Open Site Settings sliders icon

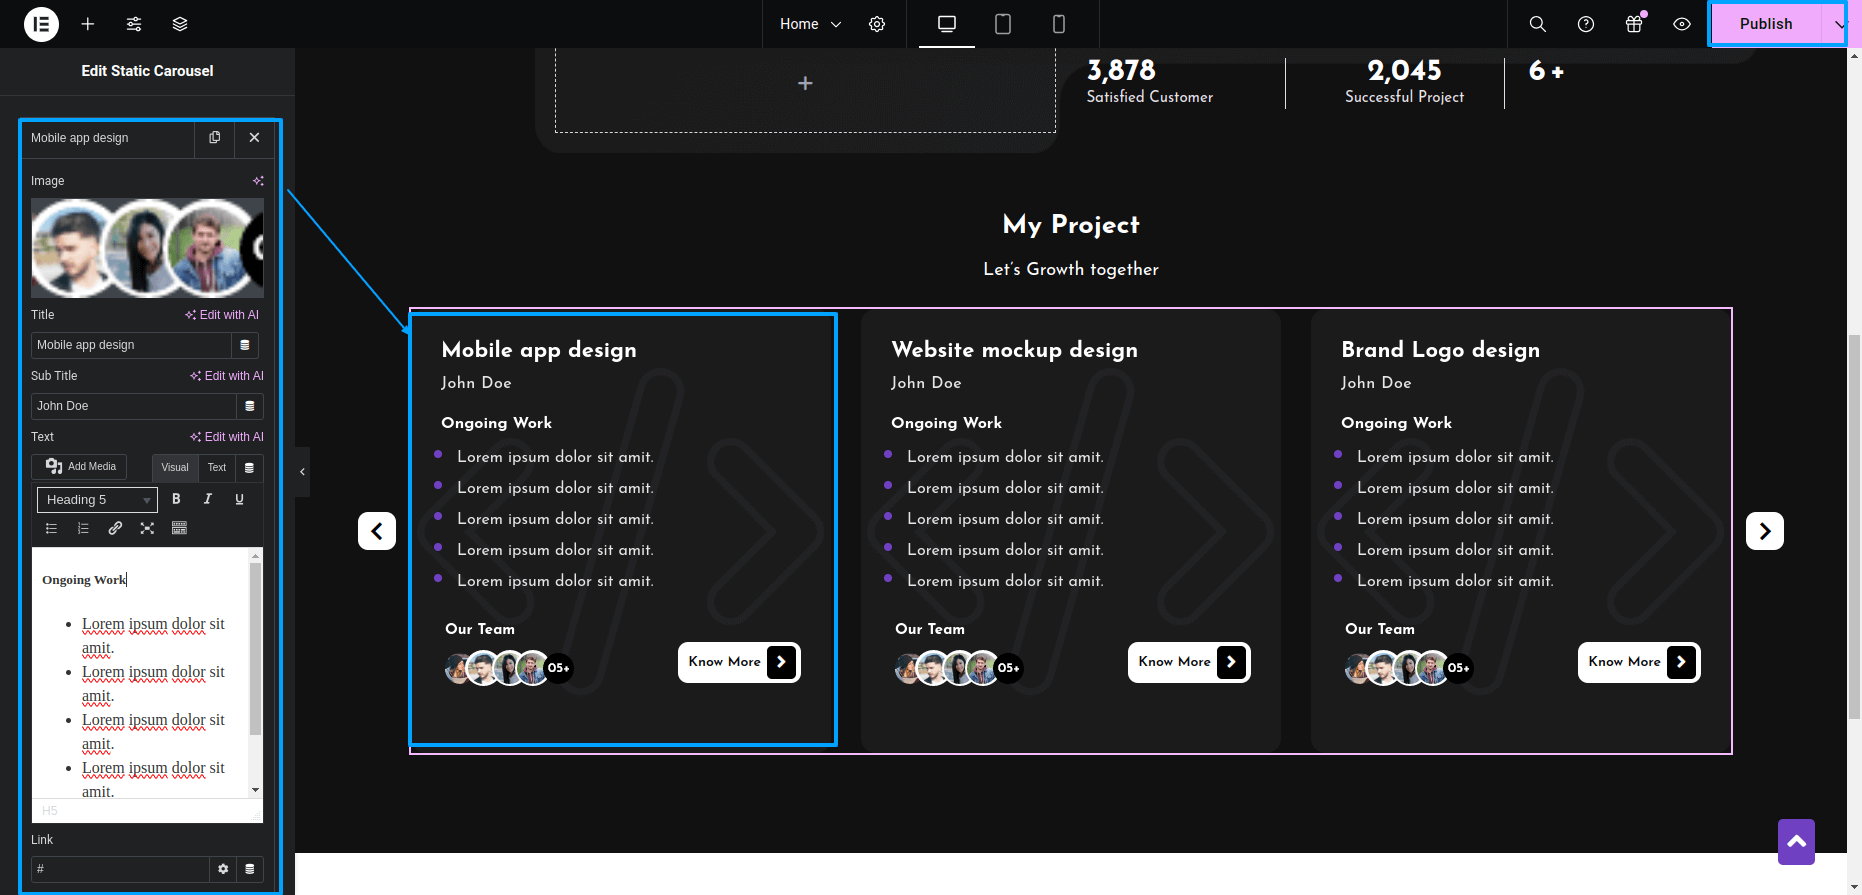[134, 24]
